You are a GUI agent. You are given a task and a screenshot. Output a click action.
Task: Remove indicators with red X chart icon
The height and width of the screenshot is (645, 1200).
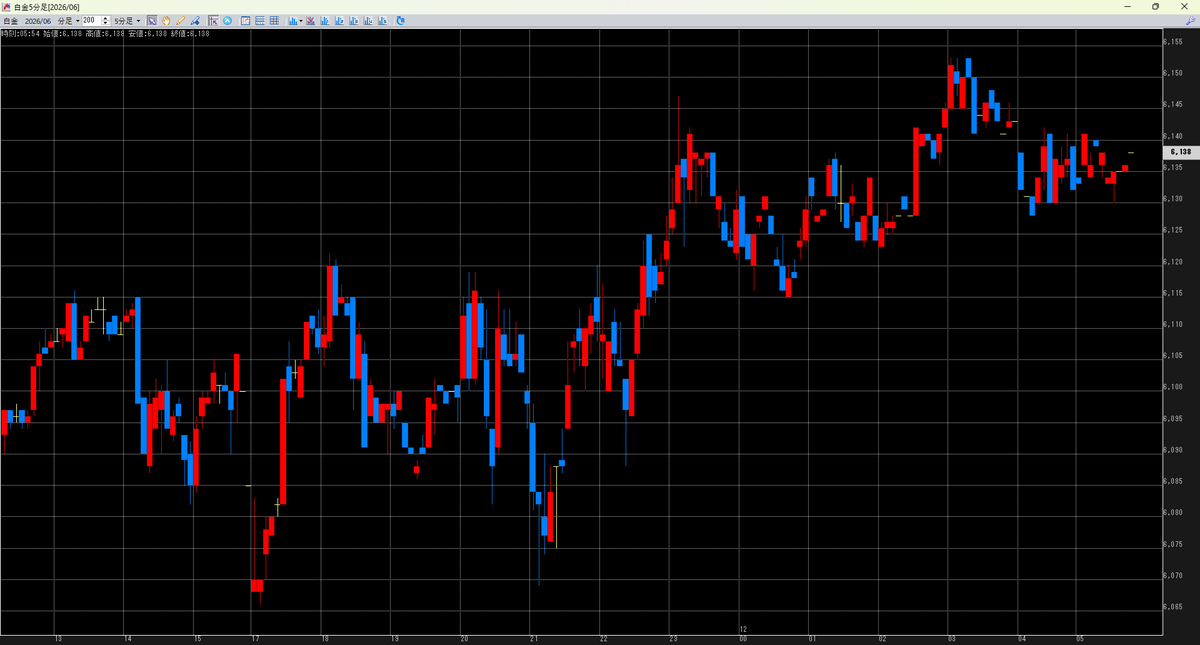click(x=310, y=20)
